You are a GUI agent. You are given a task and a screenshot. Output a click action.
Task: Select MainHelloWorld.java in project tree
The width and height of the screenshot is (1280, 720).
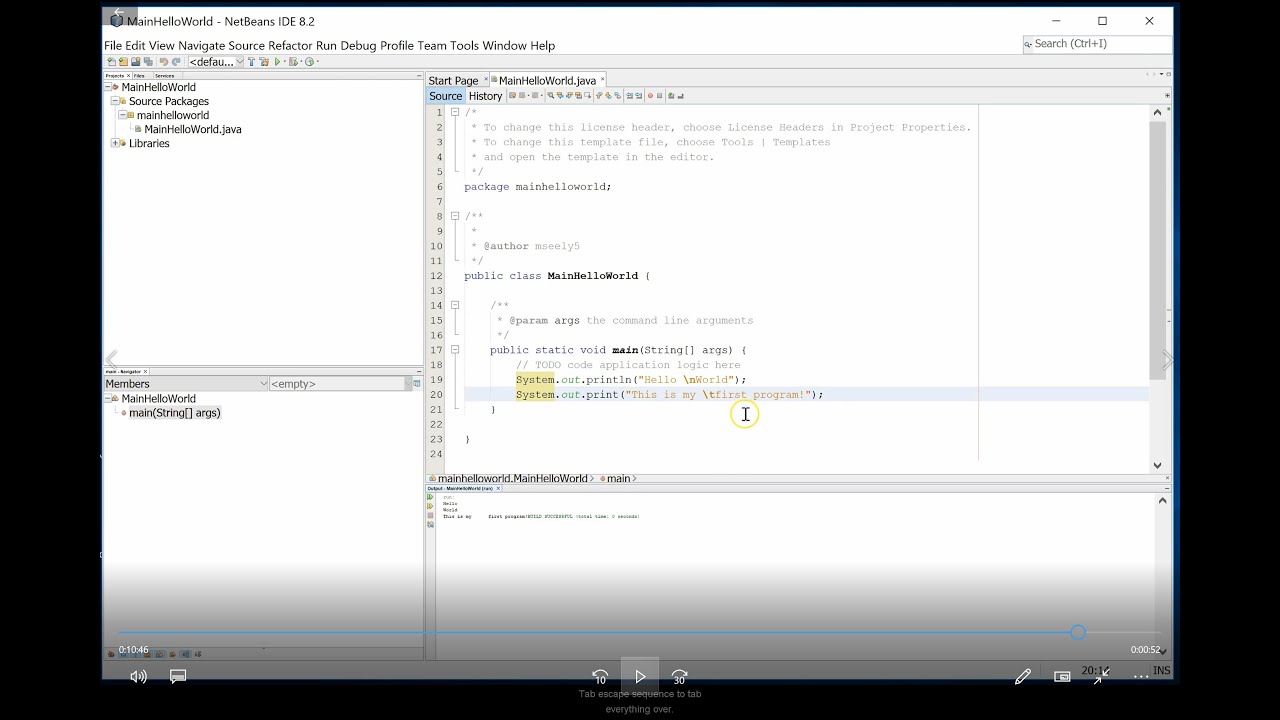[x=192, y=129]
